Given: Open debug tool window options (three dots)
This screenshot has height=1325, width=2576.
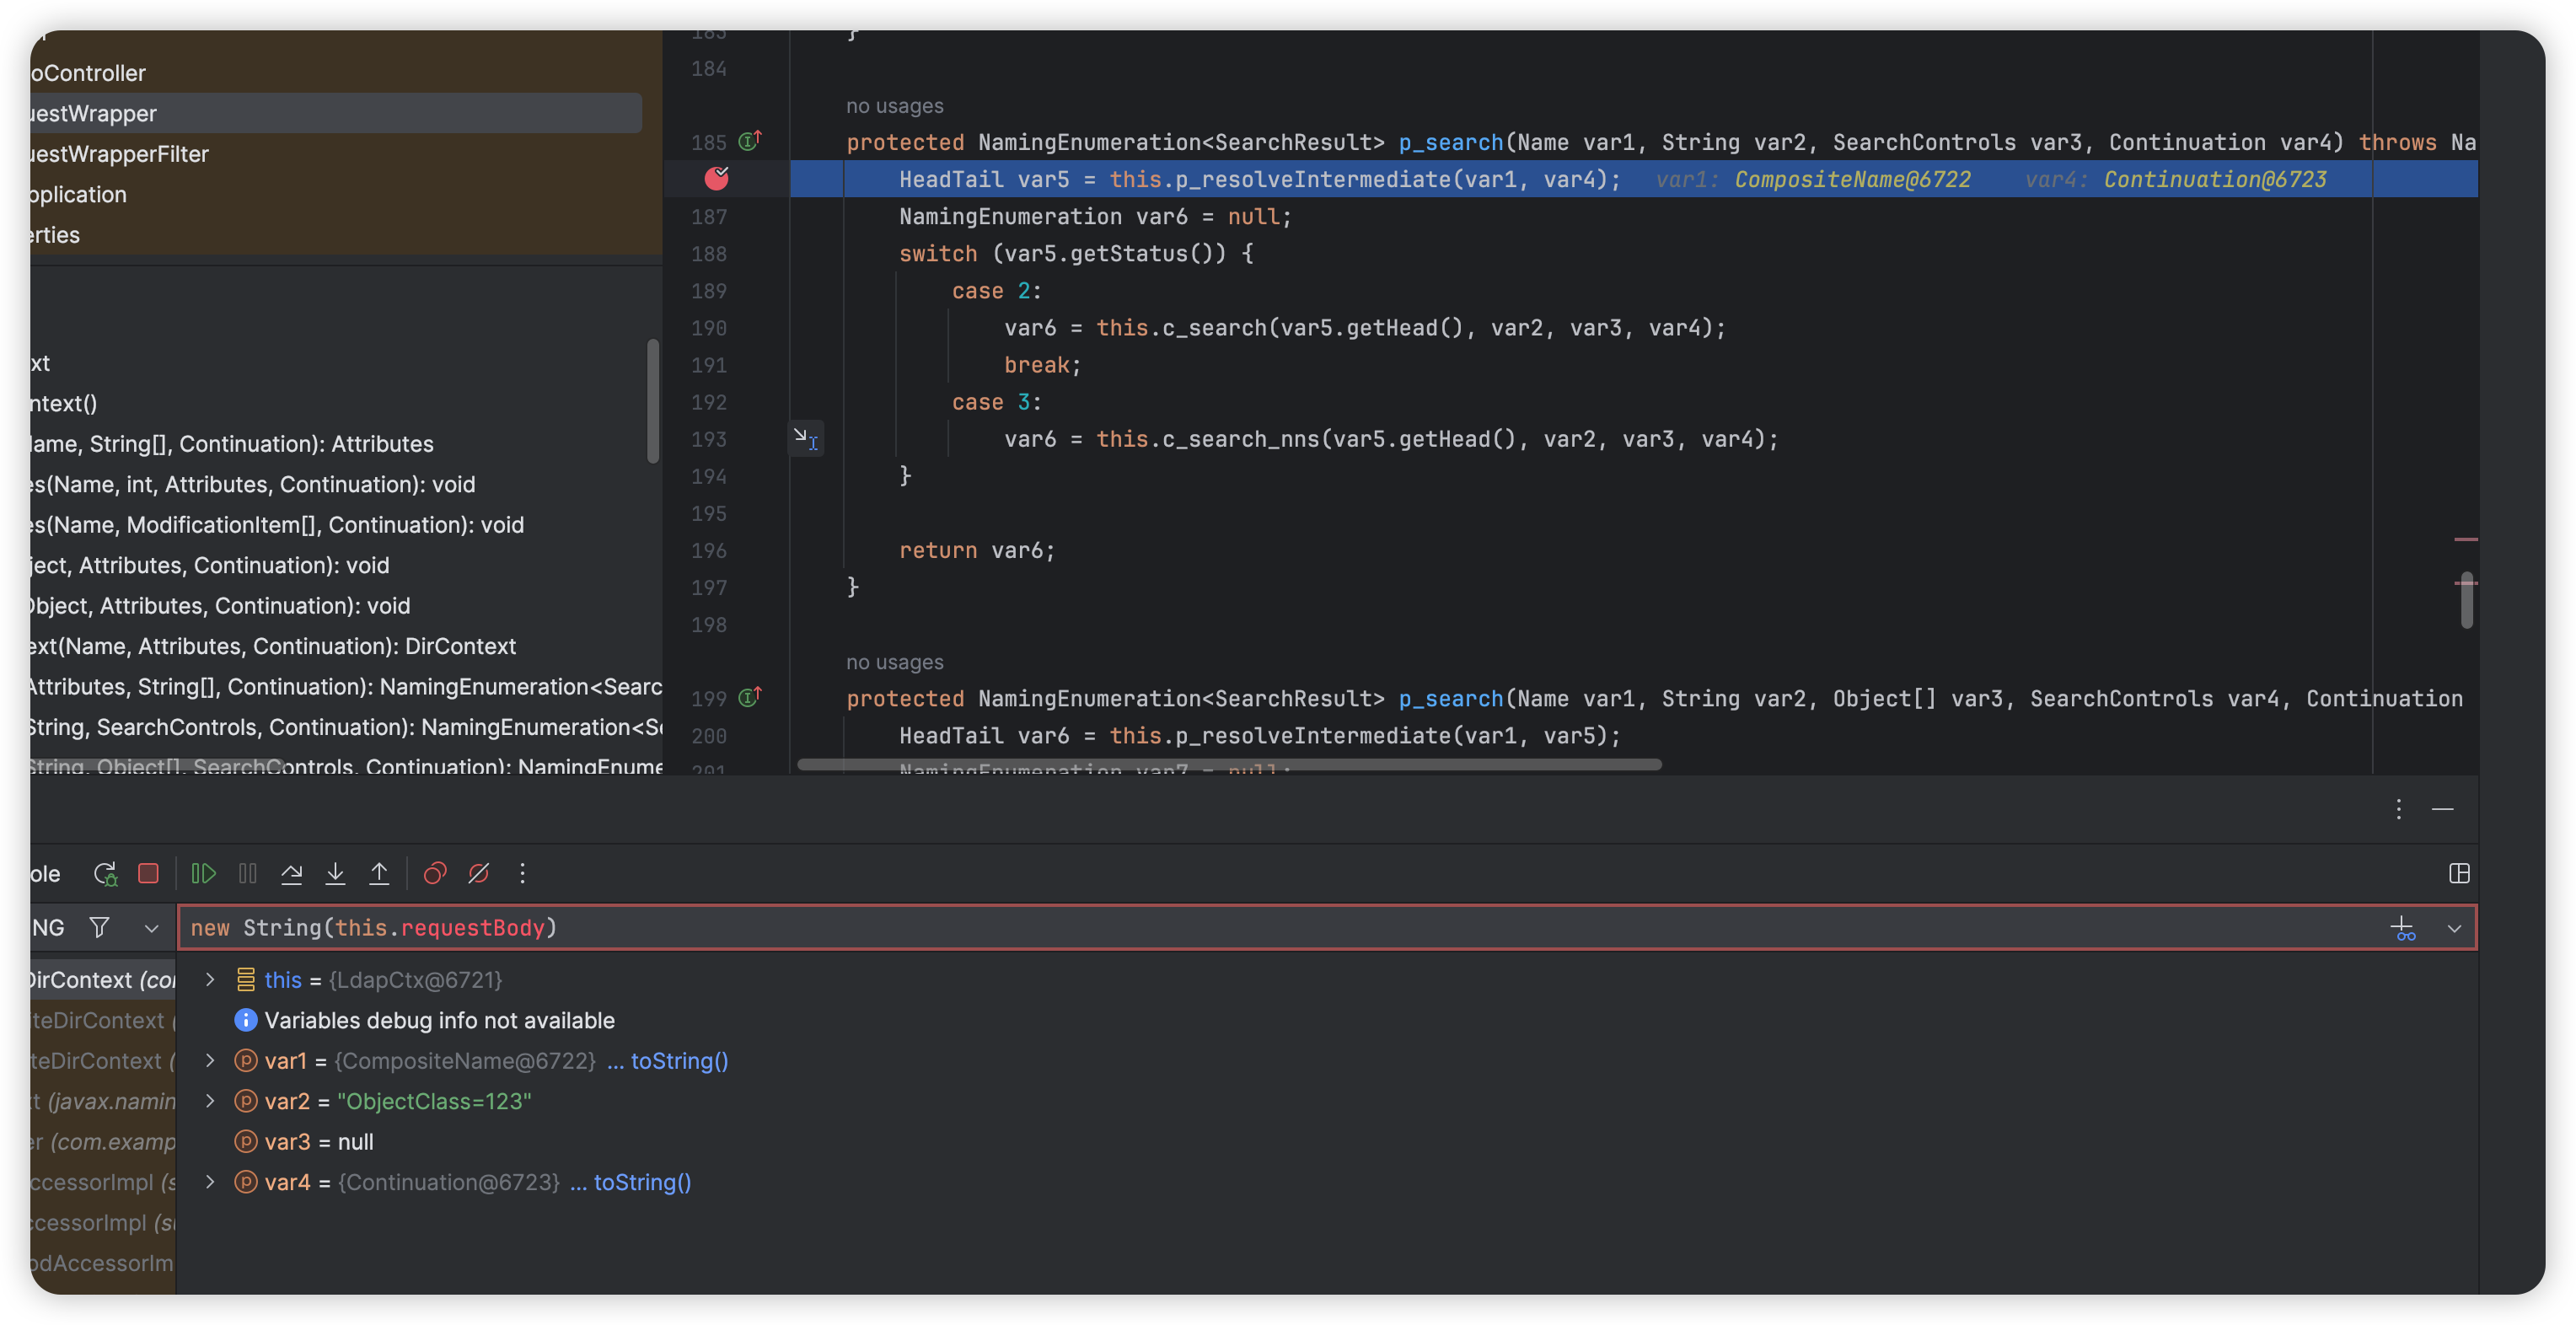Looking at the screenshot, I should pyautogui.click(x=2398, y=809).
